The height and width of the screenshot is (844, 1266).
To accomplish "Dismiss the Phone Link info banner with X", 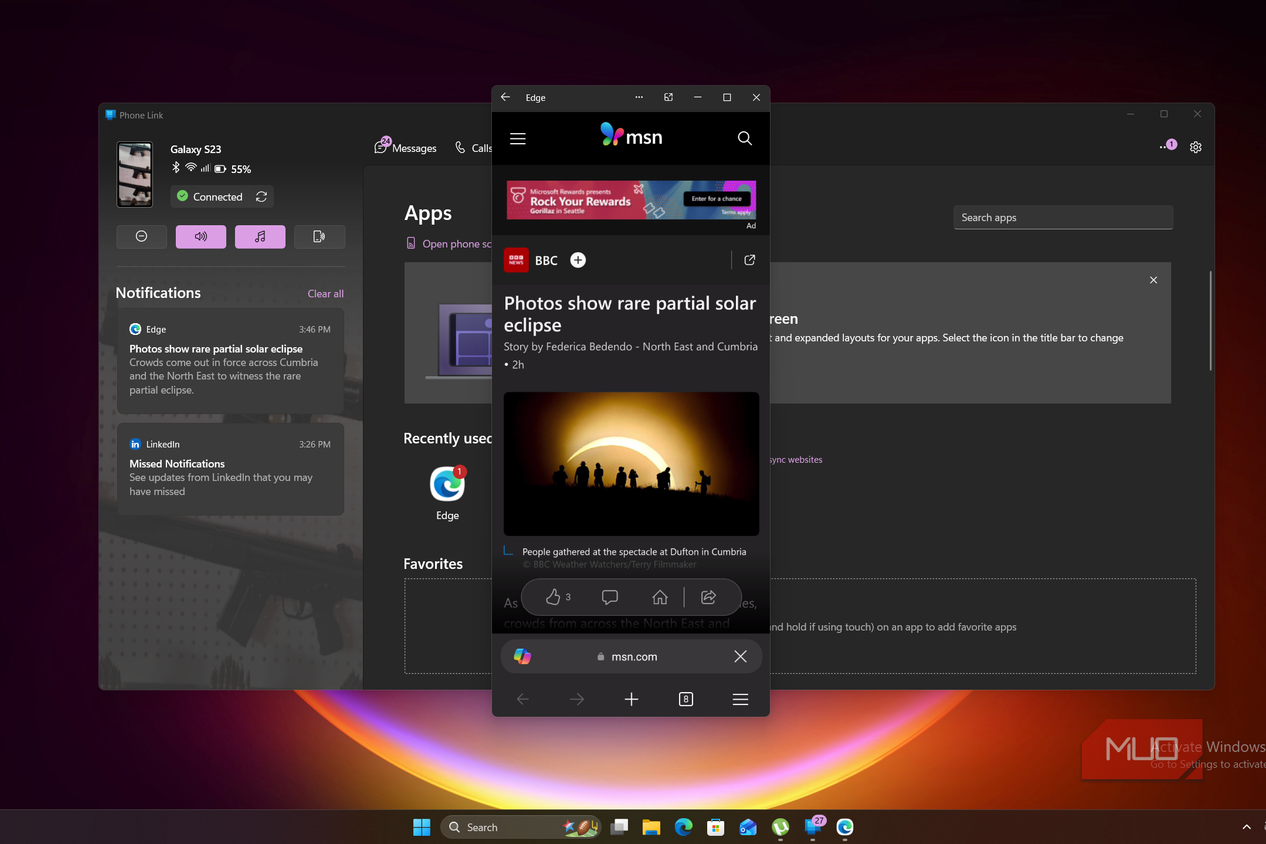I will [1153, 280].
